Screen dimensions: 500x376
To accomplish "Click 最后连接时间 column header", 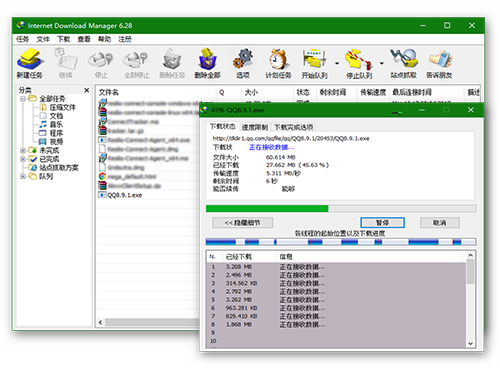I will [x=427, y=92].
